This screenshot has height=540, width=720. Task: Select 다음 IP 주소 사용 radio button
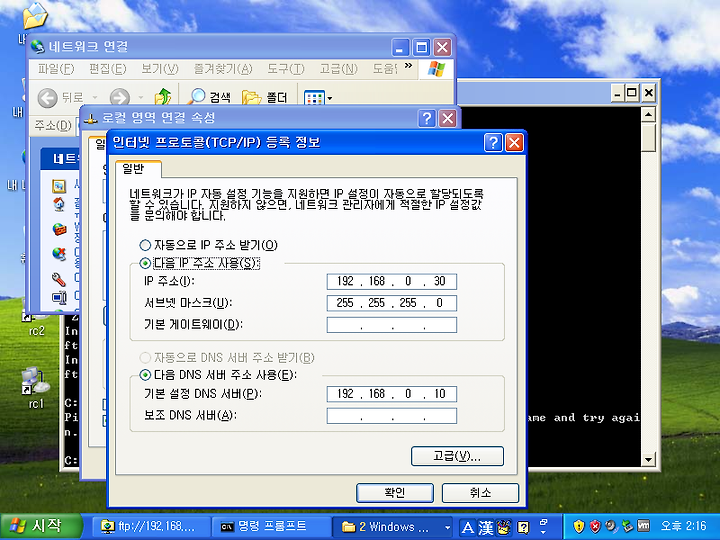coord(145,263)
